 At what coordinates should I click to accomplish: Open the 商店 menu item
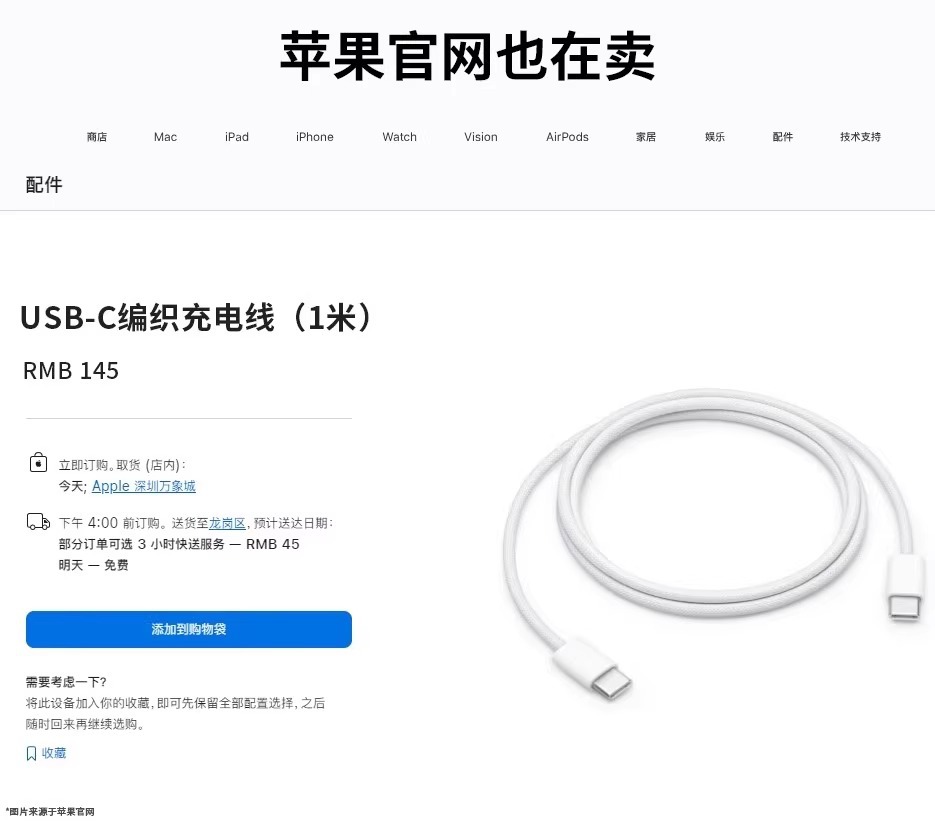(x=97, y=137)
